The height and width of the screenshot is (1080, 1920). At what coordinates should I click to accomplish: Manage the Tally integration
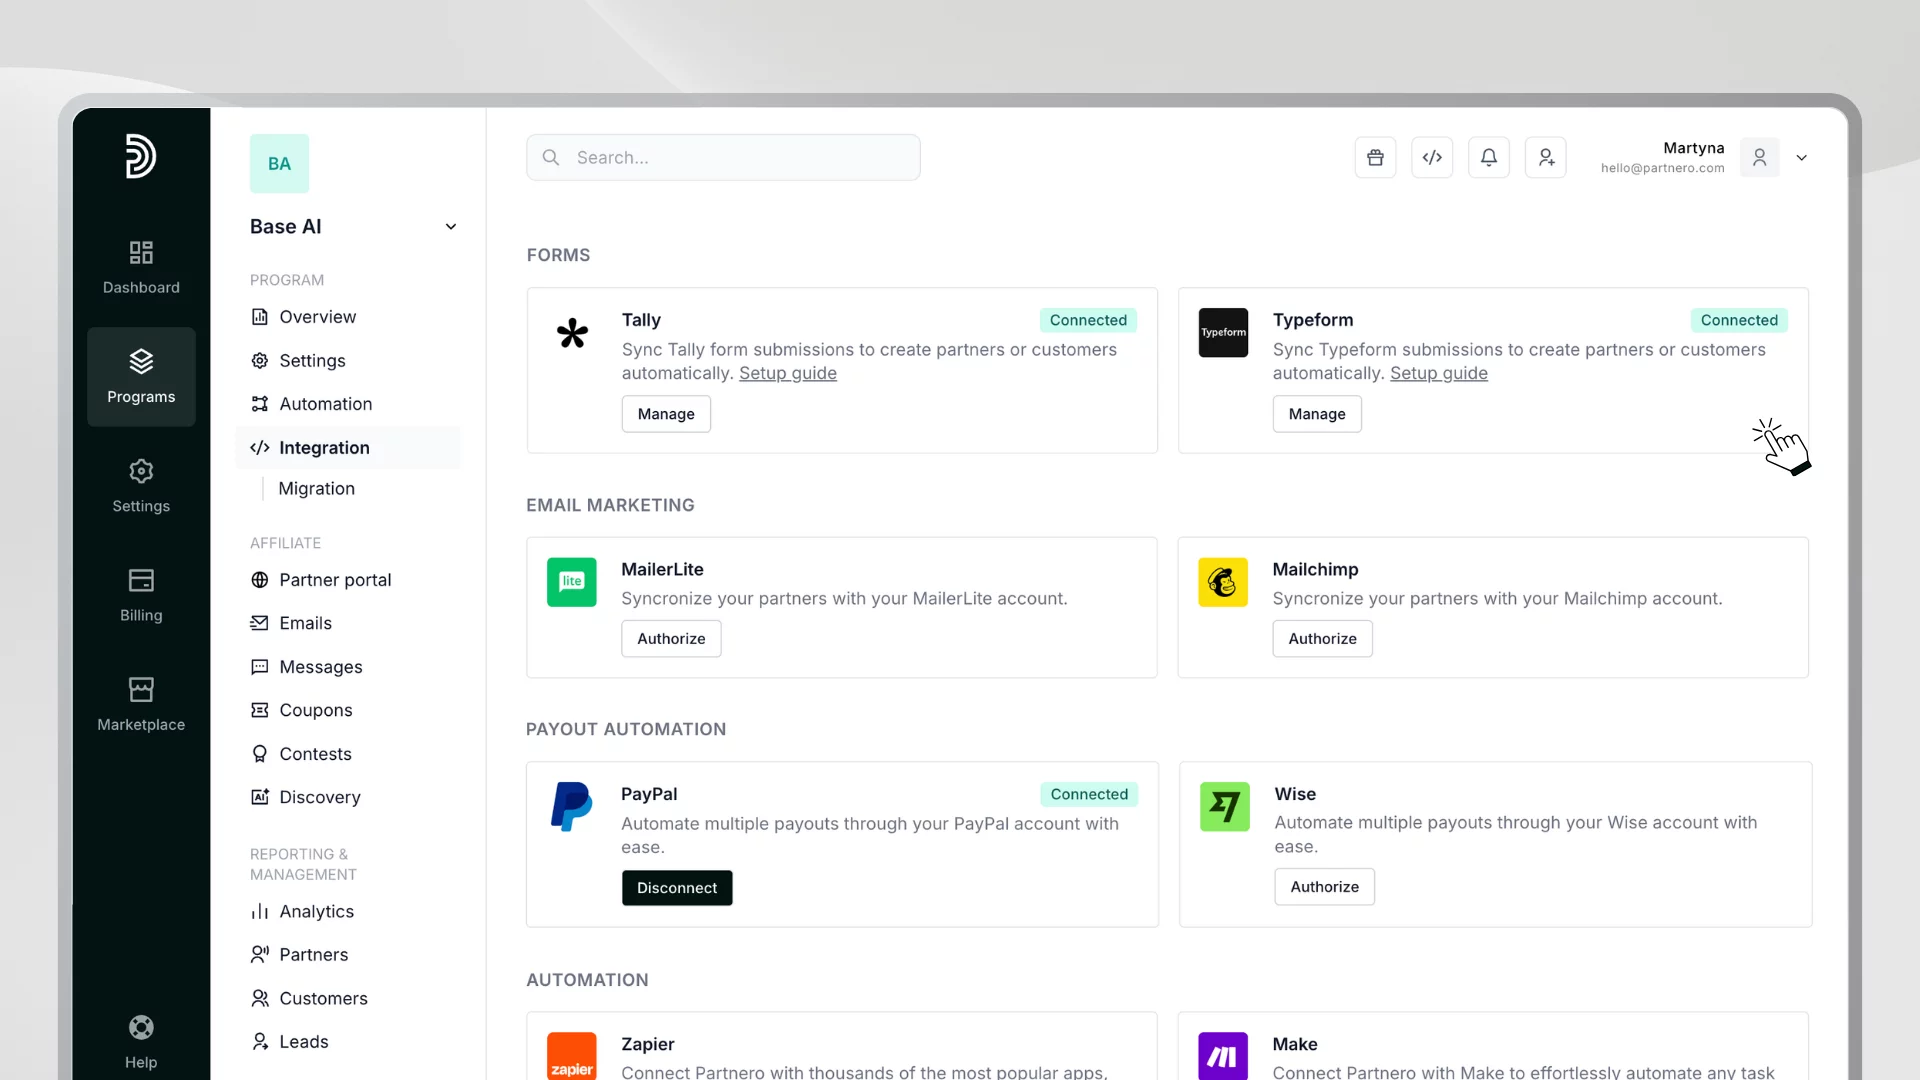666,414
